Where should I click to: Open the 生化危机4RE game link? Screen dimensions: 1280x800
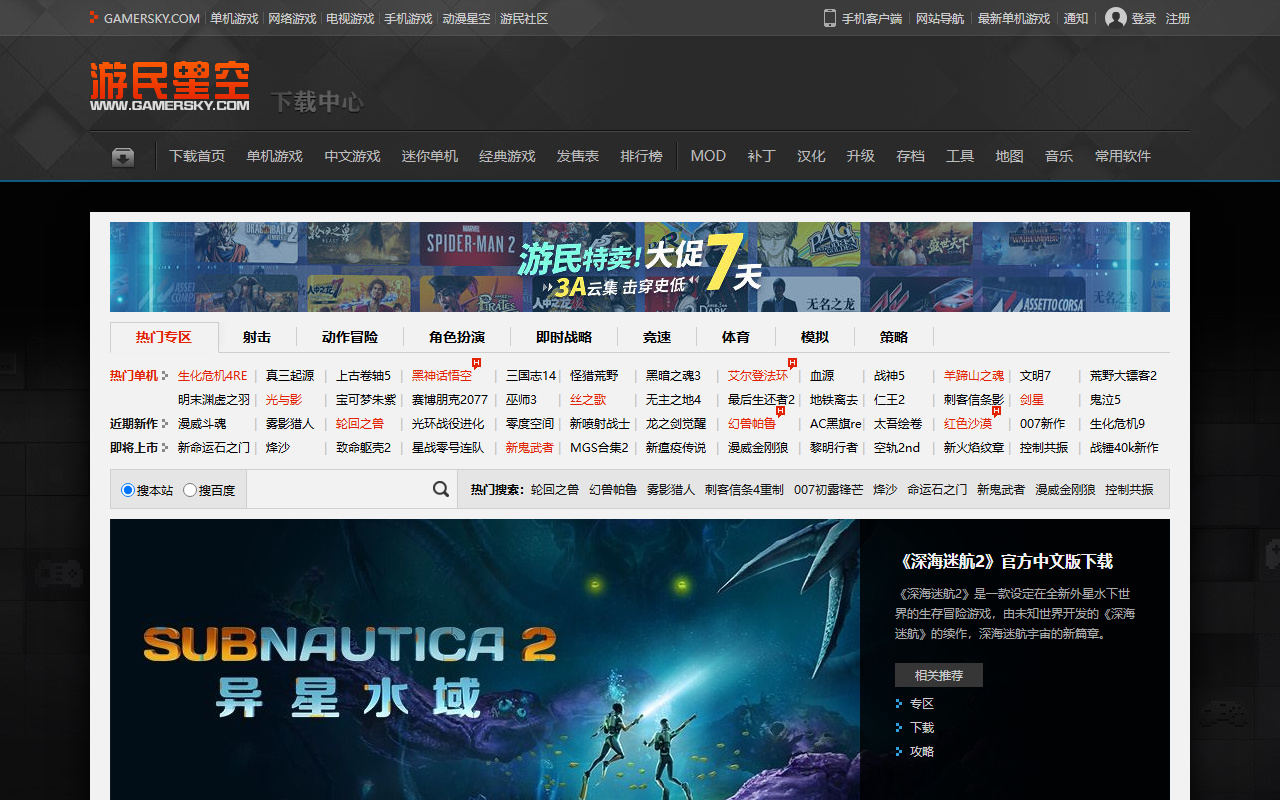click(212, 376)
